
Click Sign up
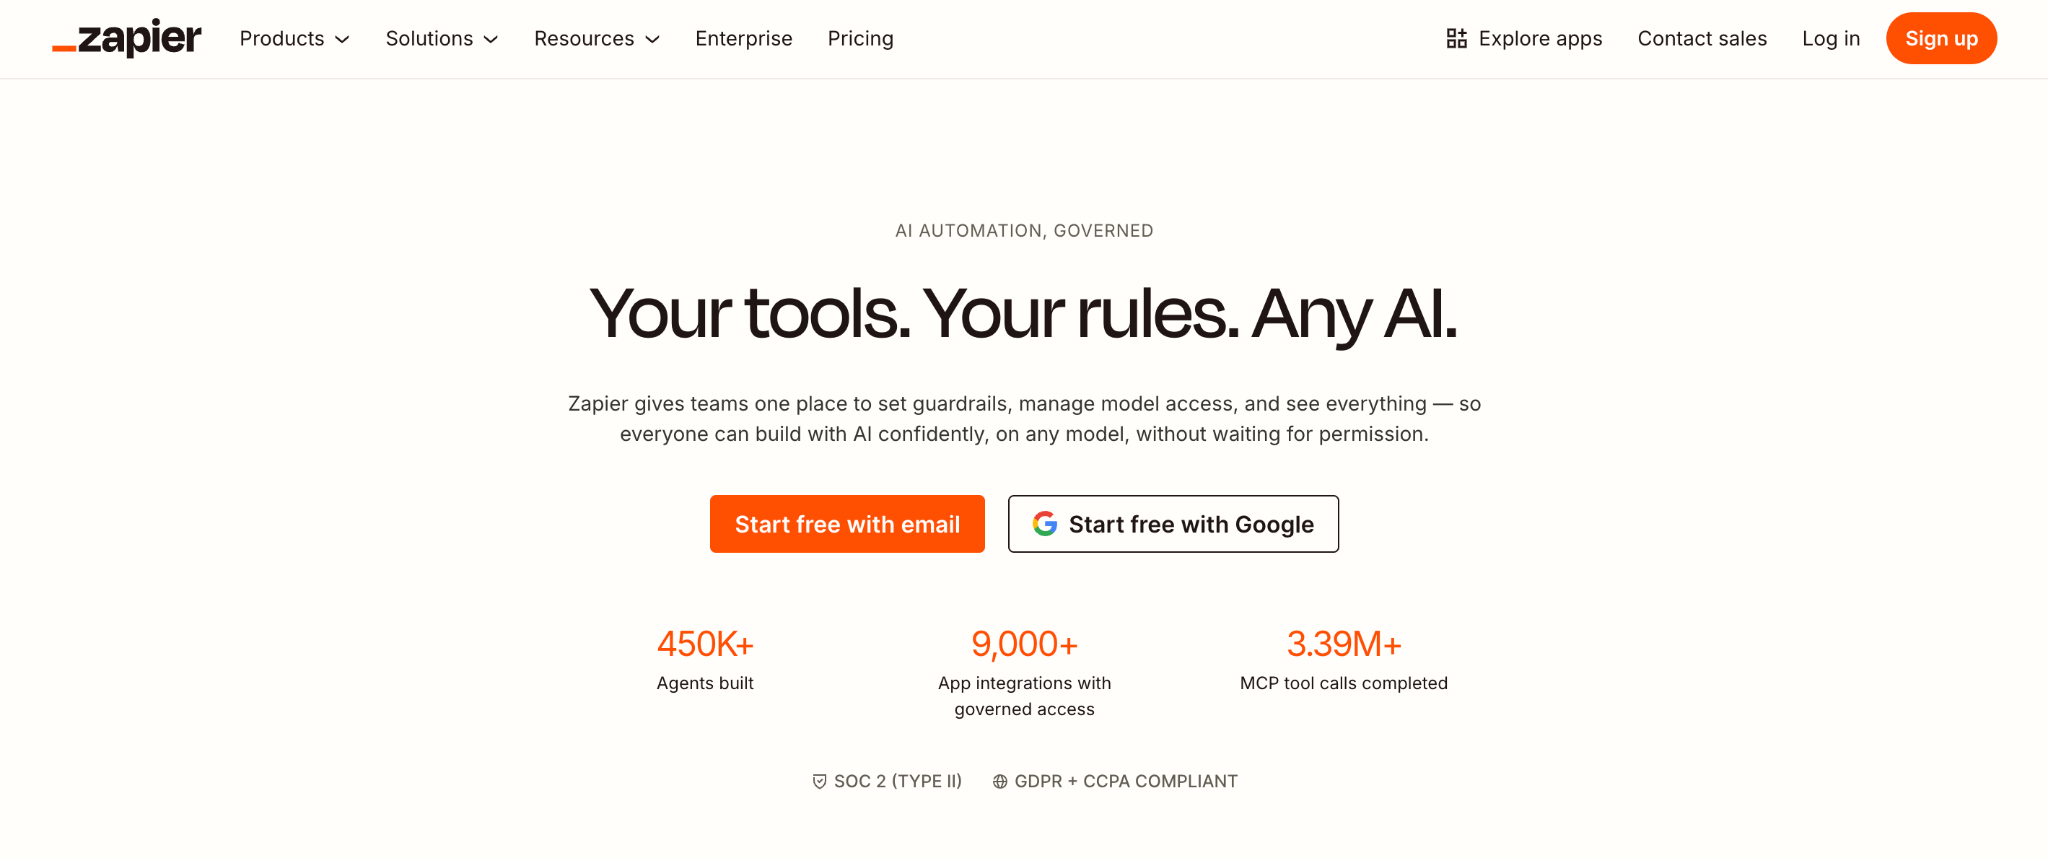(x=1941, y=37)
